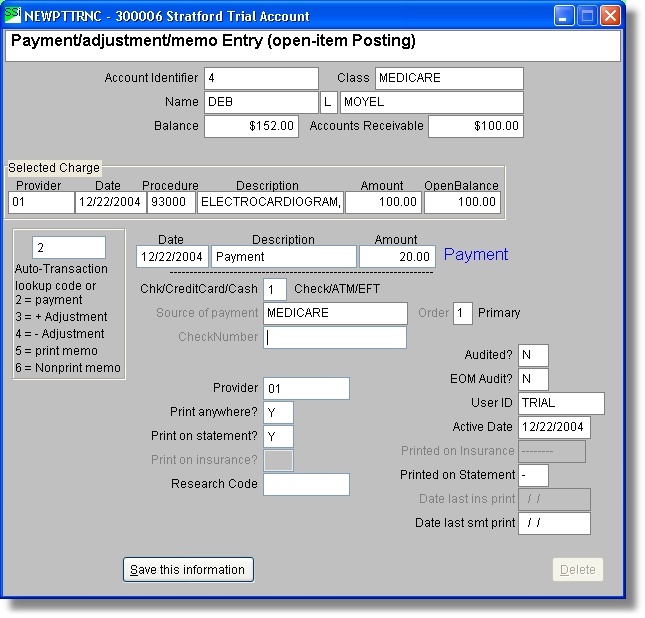Image resolution: width=645 pixels, height=618 pixels.
Task: Click the lower Provider field 01
Action: [306, 388]
